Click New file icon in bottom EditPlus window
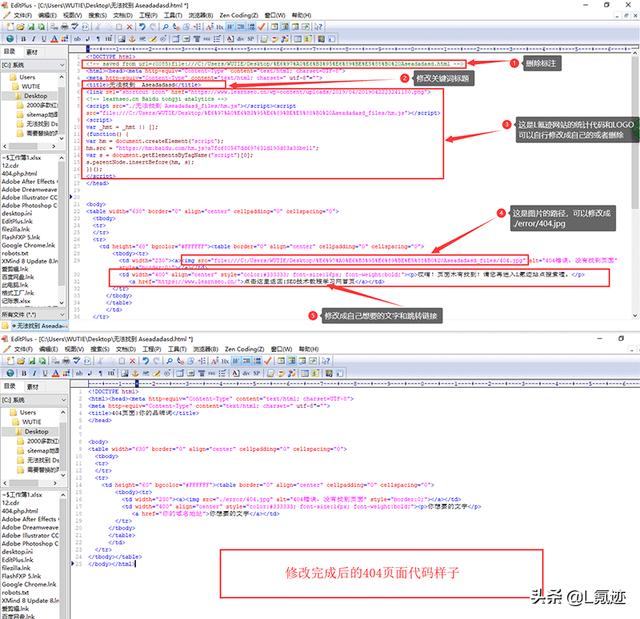Image resolution: width=640 pixels, height=619 pixels. pos(11,361)
